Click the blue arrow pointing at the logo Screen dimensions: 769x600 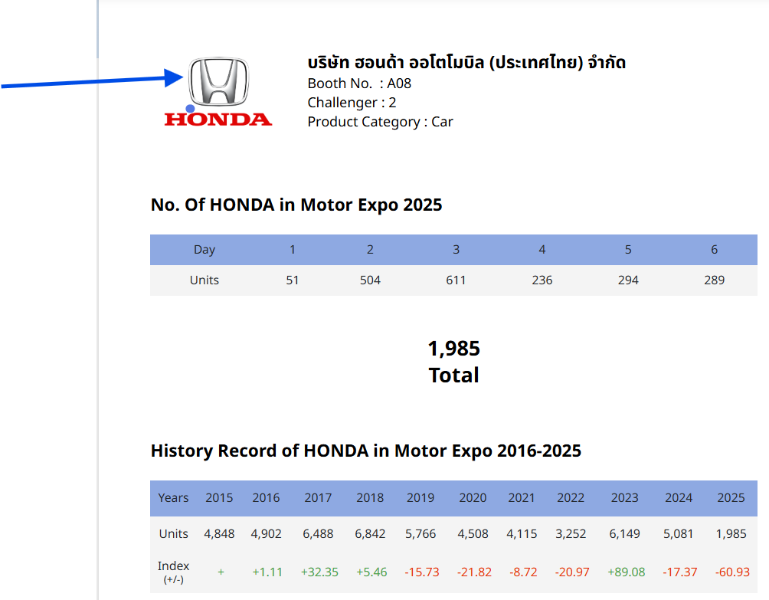tap(90, 83)
